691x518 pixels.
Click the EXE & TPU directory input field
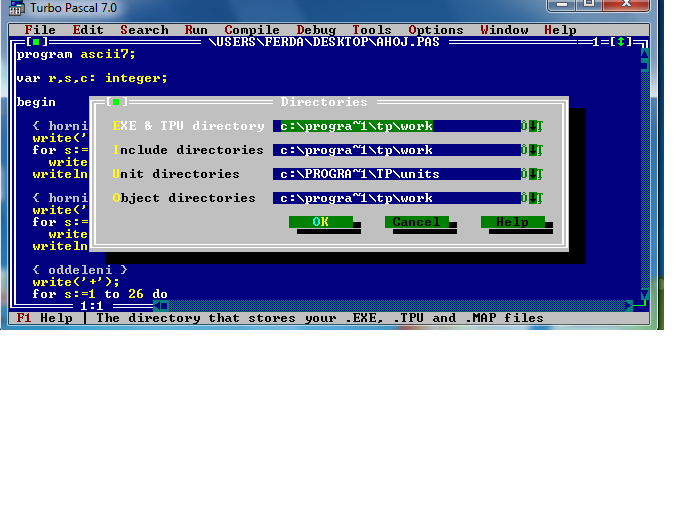click(x=397, y=126)
